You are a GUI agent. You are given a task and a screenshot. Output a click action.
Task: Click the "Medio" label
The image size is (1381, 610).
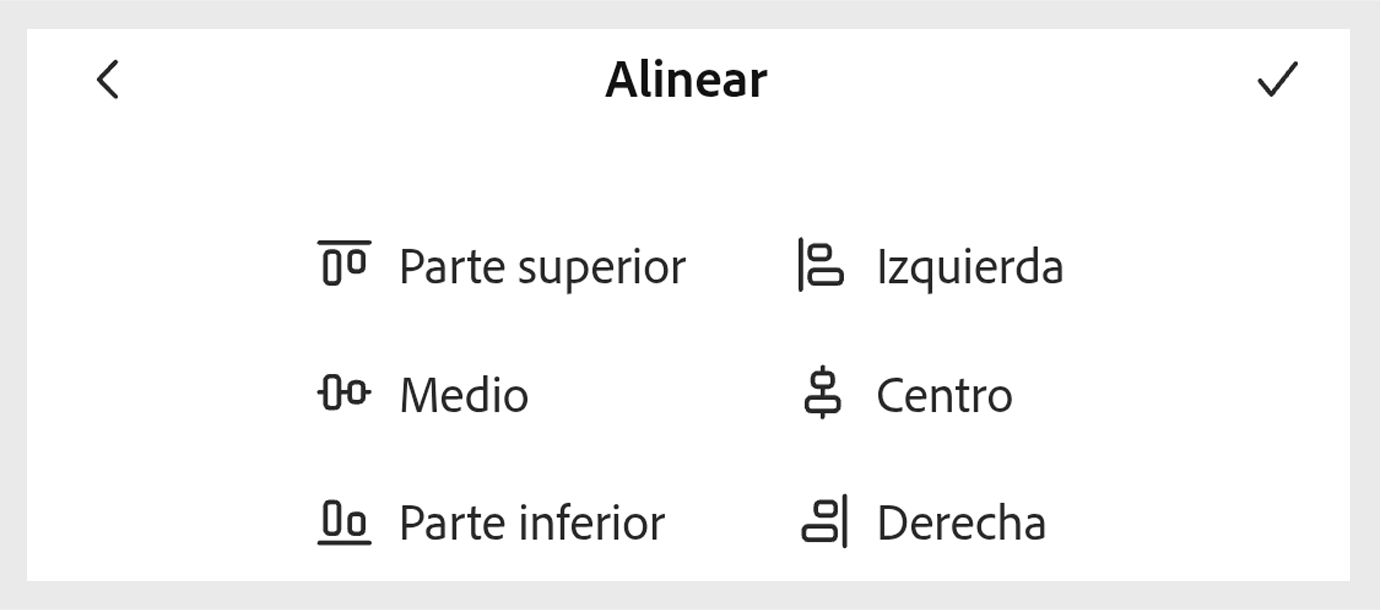click(463, 394)
